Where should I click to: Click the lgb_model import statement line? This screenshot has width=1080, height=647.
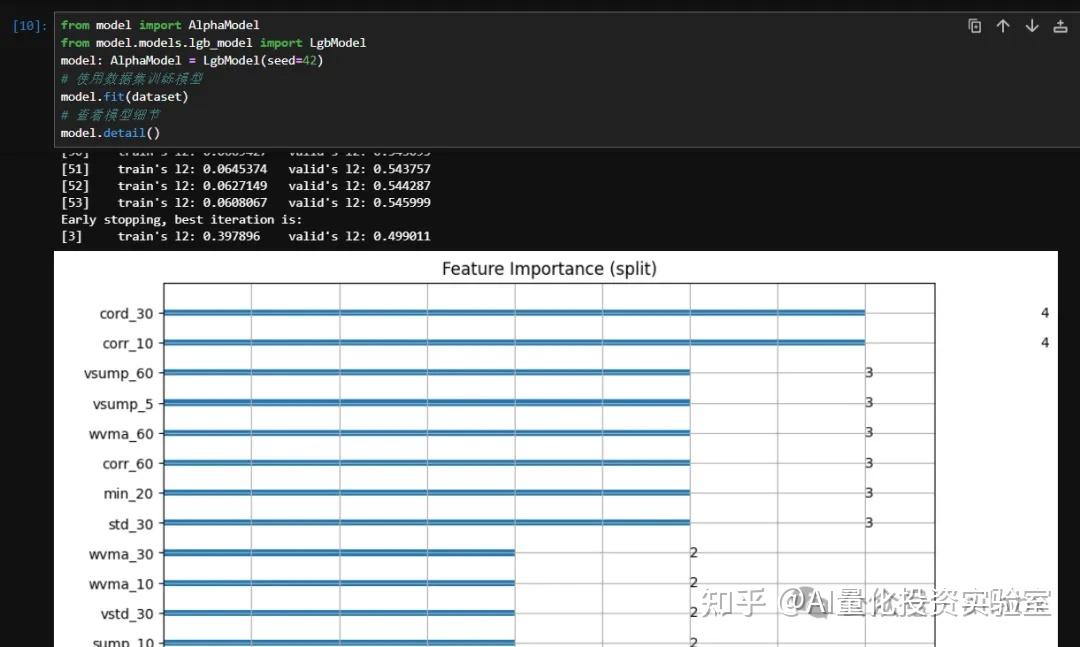pyautogui.click(x=213, y=43)
